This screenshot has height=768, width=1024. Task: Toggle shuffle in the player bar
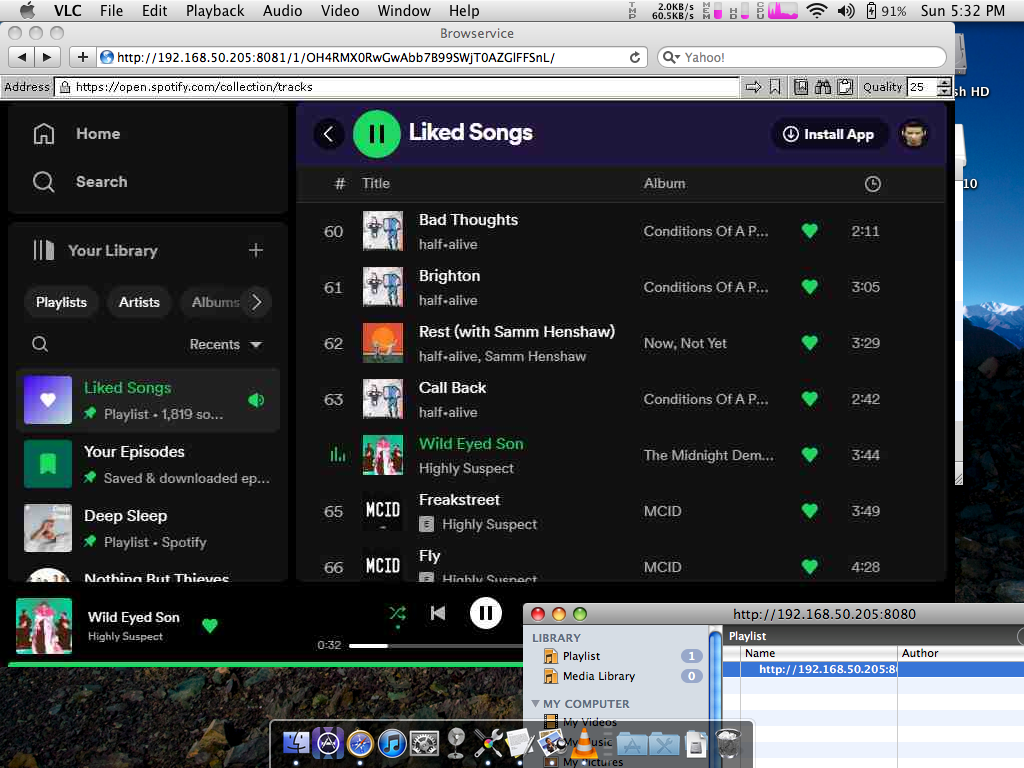[397, 613]
